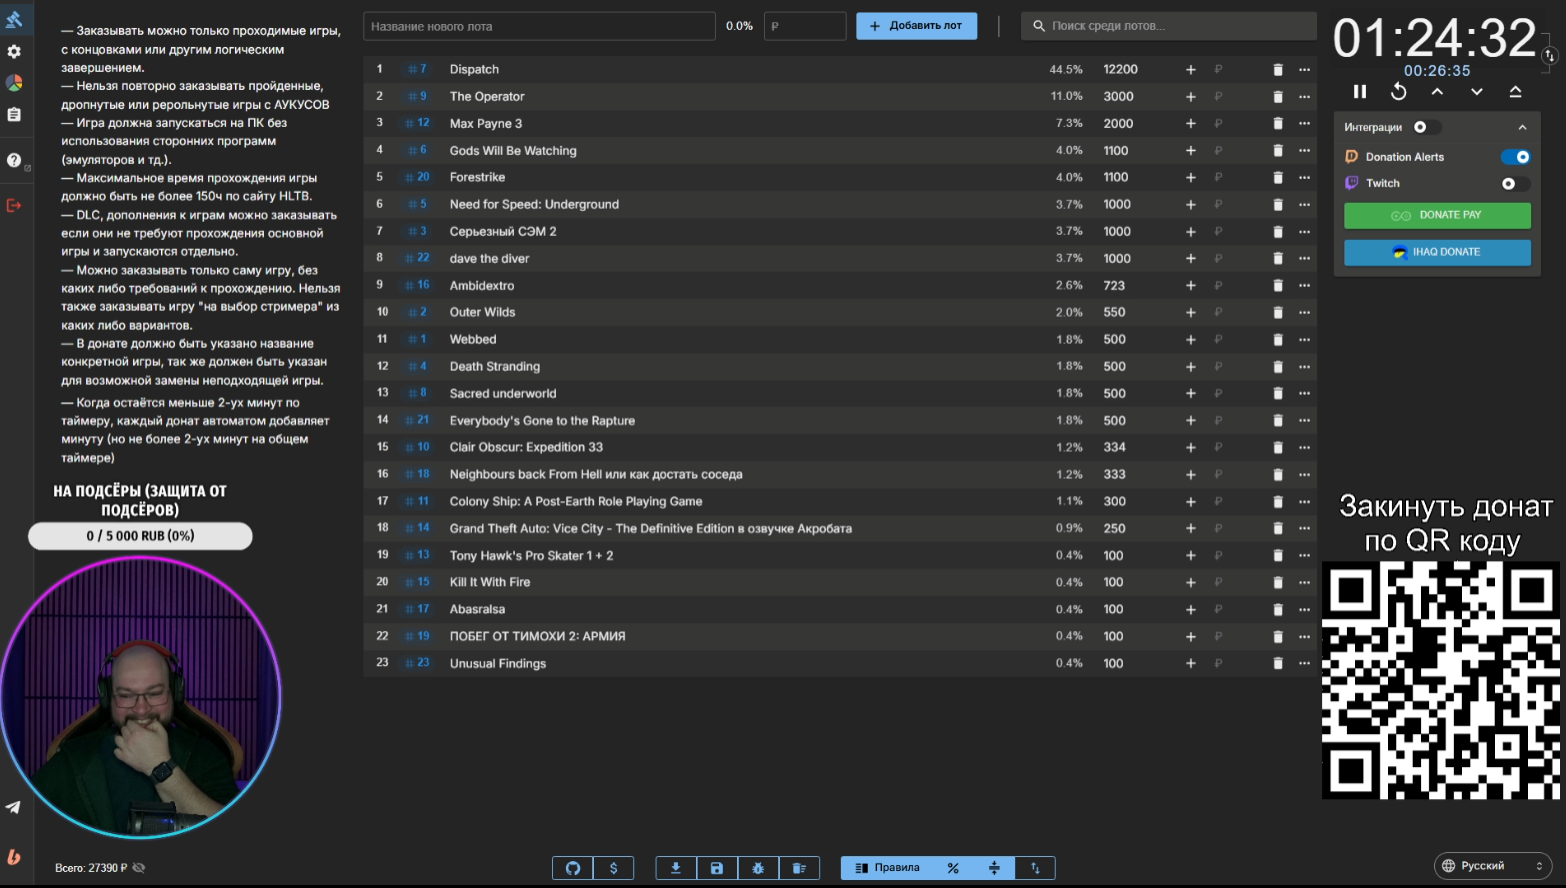Delete the Max Payne 3 lot
The height and width of the screenshot is (888, 1566).
[x=1278, y=124]
